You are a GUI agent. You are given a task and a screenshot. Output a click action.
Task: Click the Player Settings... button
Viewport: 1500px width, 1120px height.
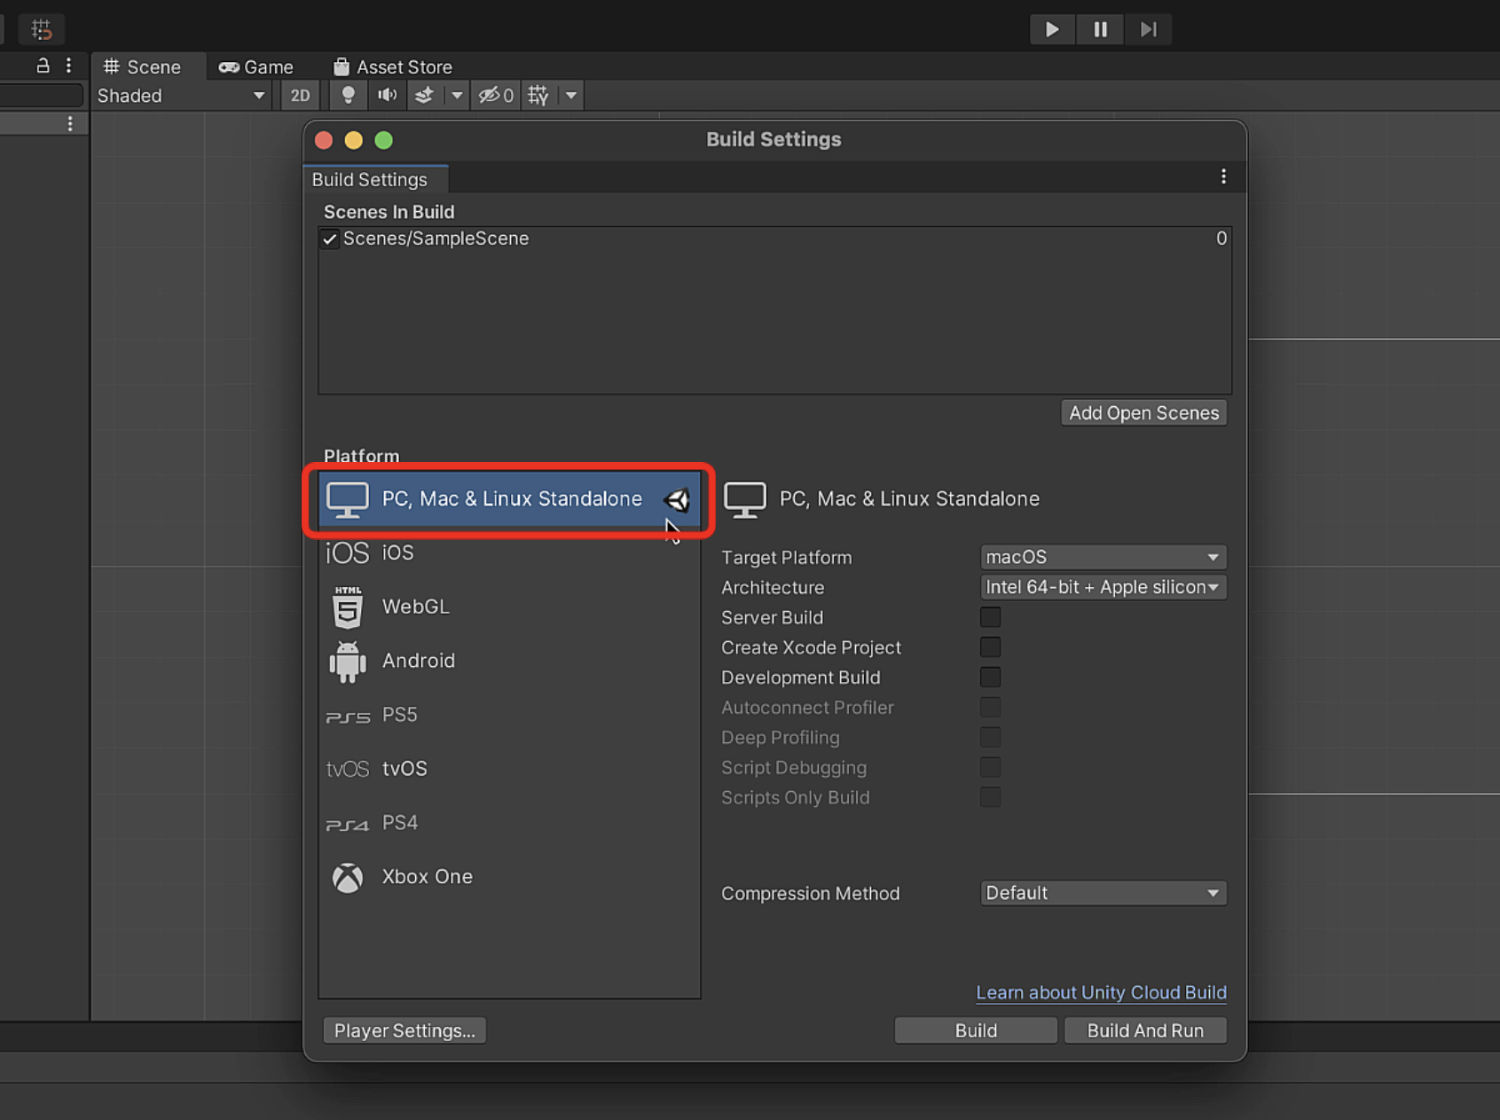click(x=405, y=1031)
